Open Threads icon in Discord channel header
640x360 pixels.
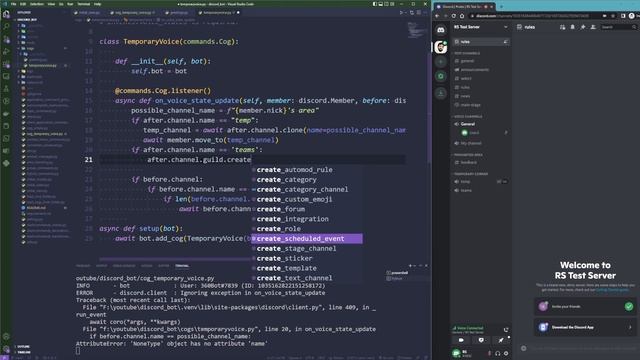pyautogui.click(x=562, y=27)
